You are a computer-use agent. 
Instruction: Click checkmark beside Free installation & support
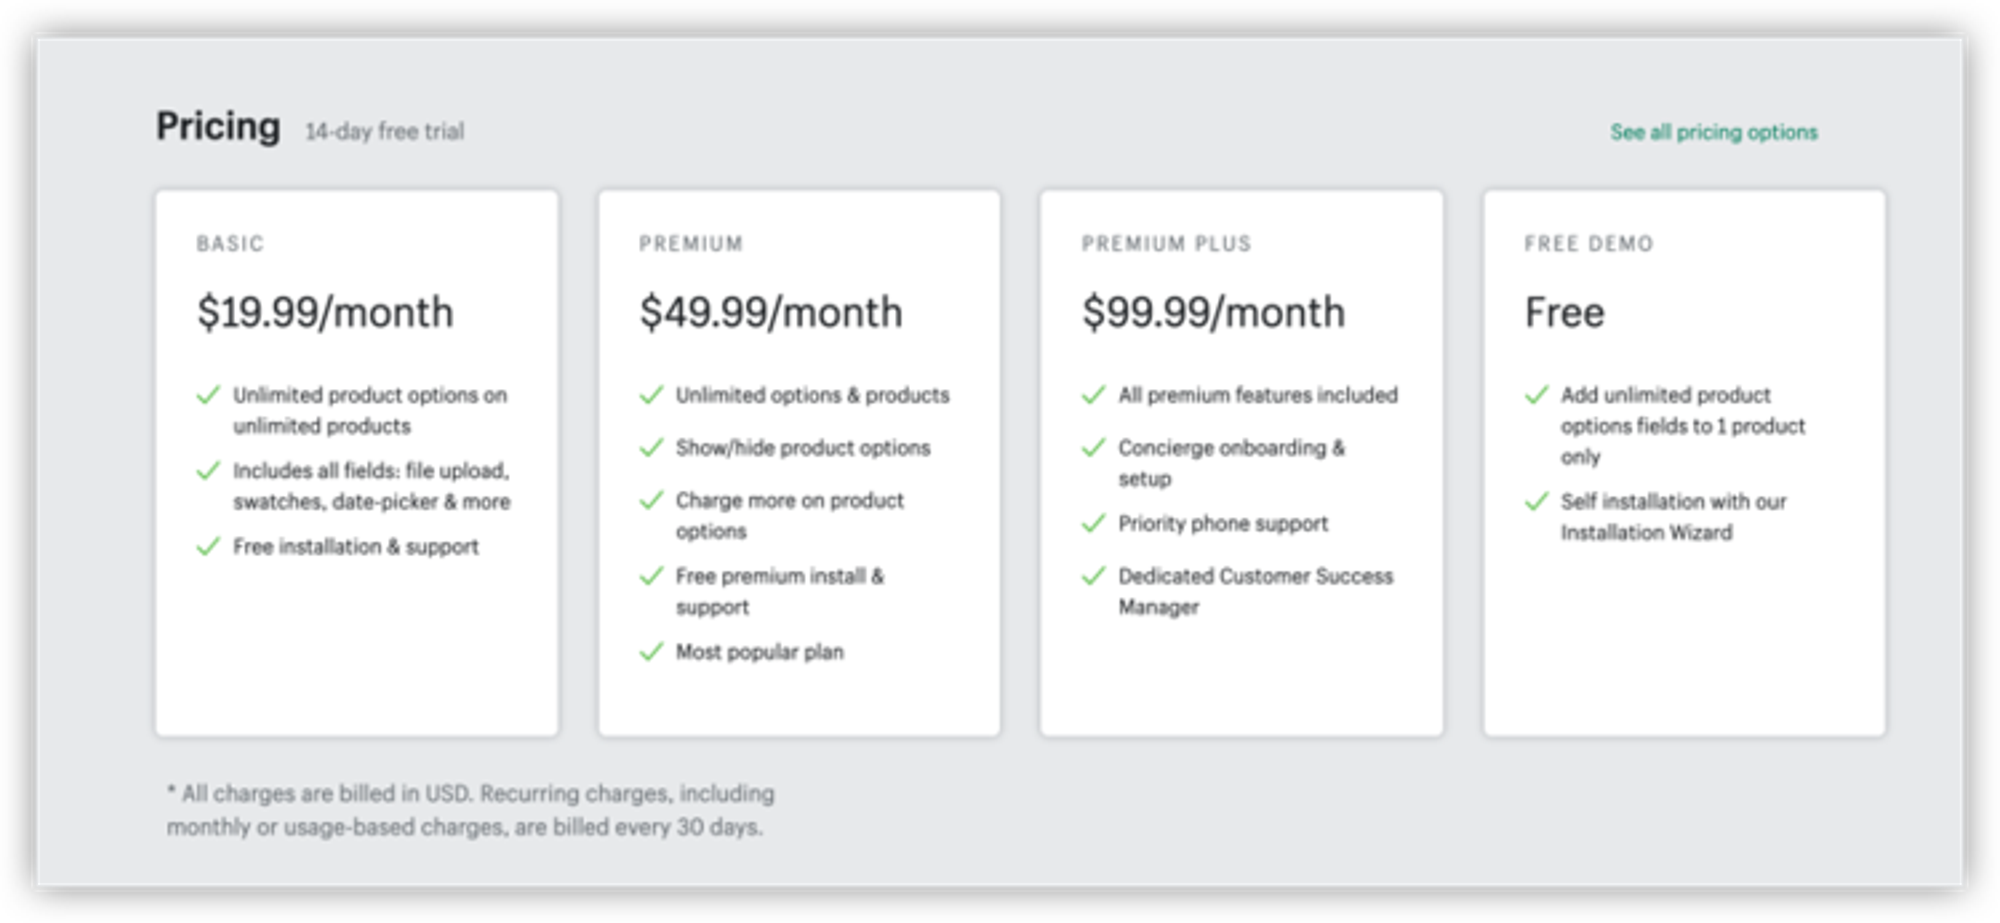[x=208, y=546]
